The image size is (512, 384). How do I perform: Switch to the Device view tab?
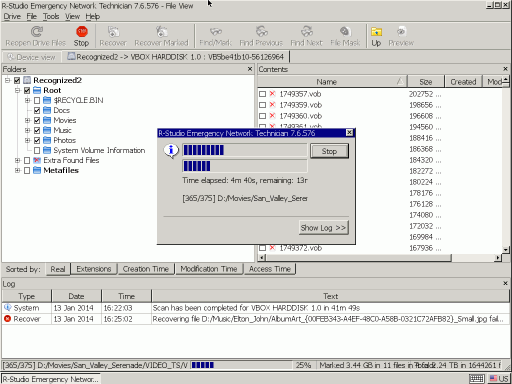click(32, 57)
